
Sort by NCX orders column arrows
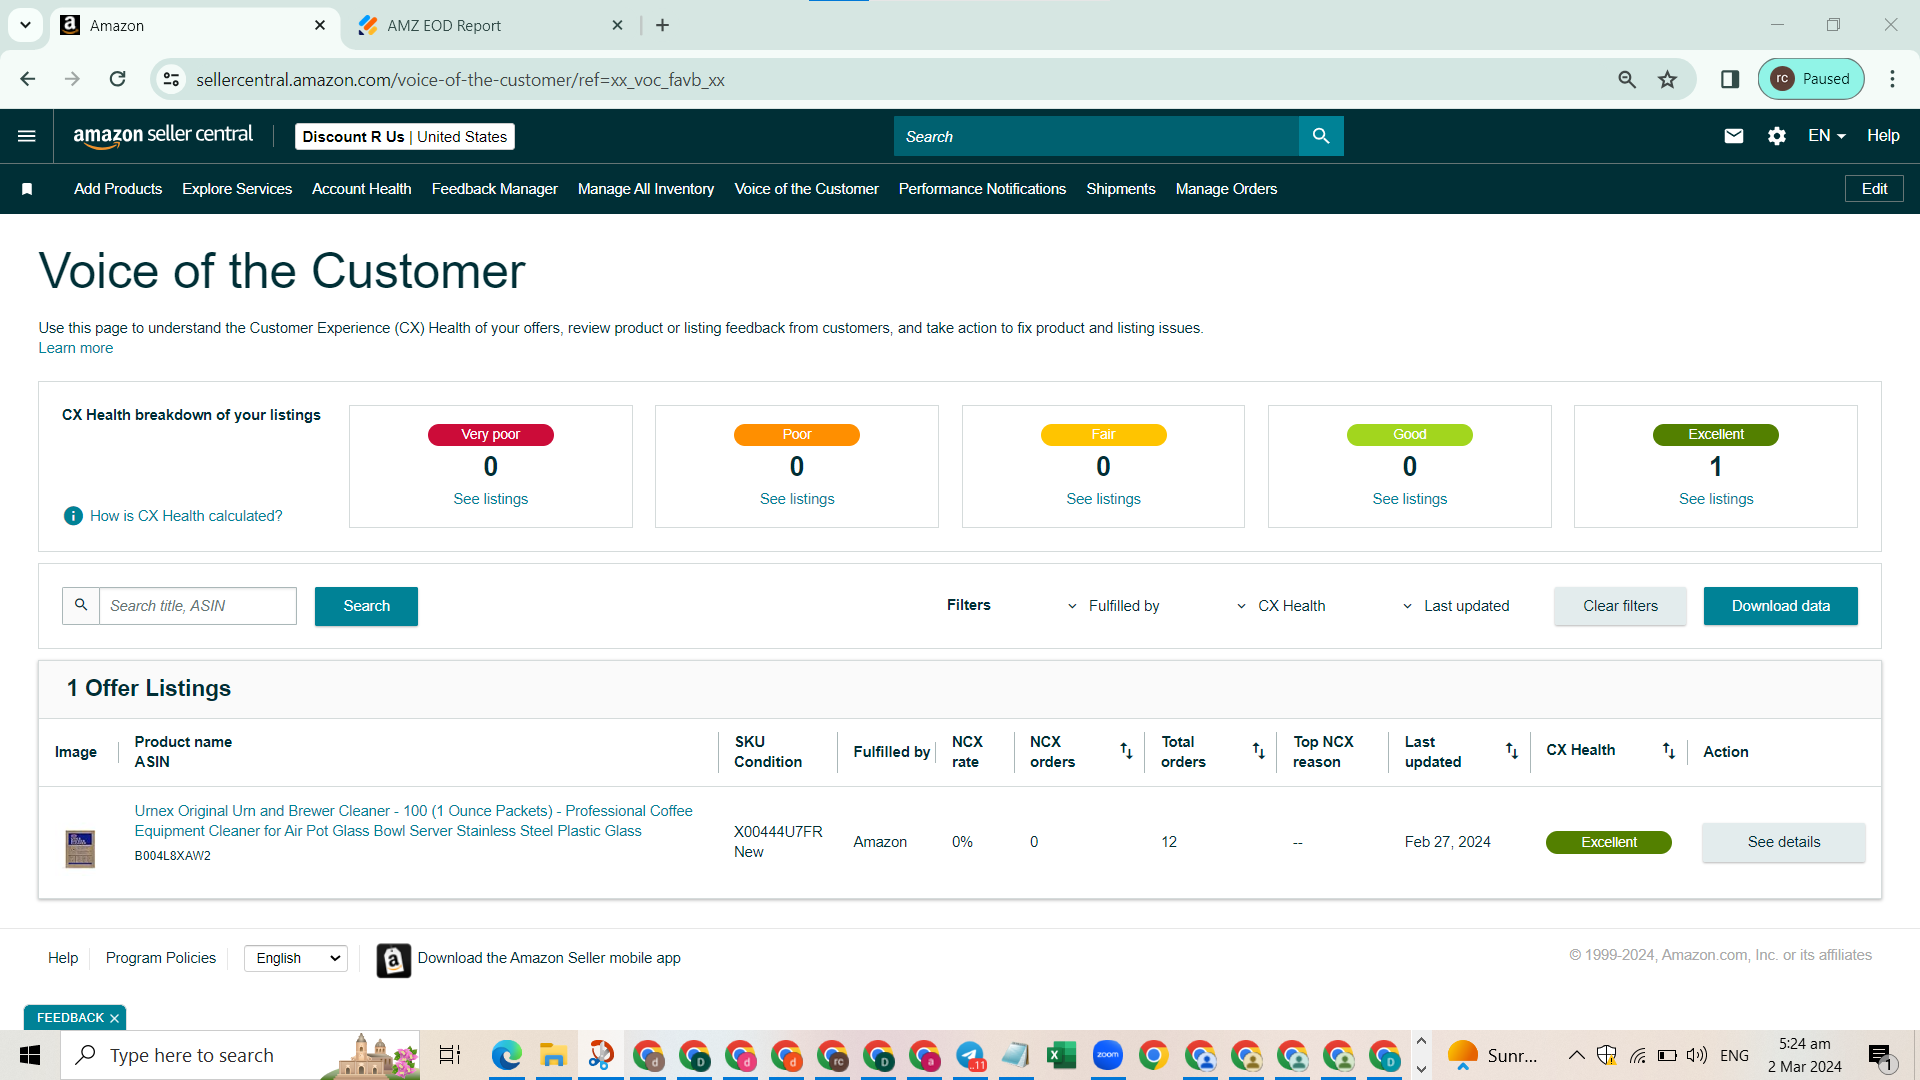(x=1126, y=751)
